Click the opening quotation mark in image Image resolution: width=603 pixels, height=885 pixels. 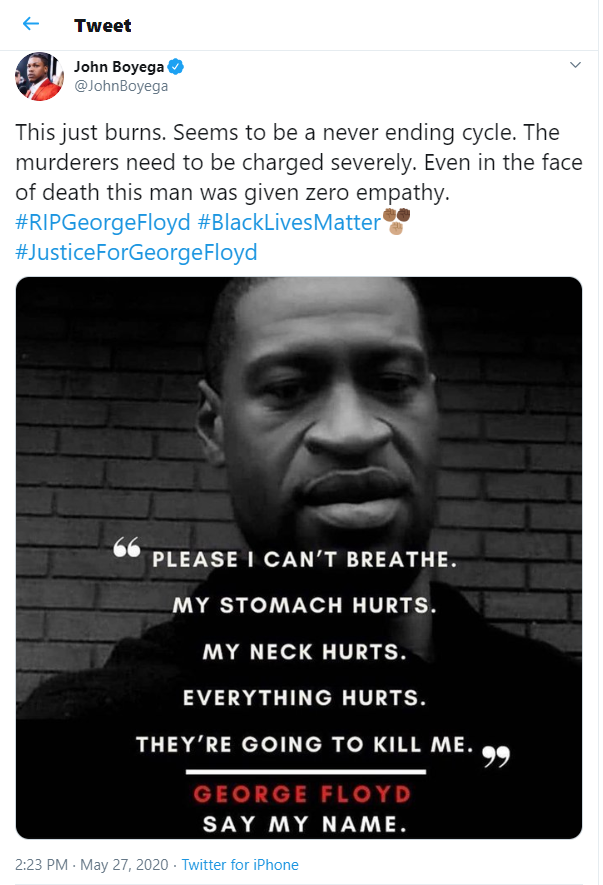(x=126, y=549)
